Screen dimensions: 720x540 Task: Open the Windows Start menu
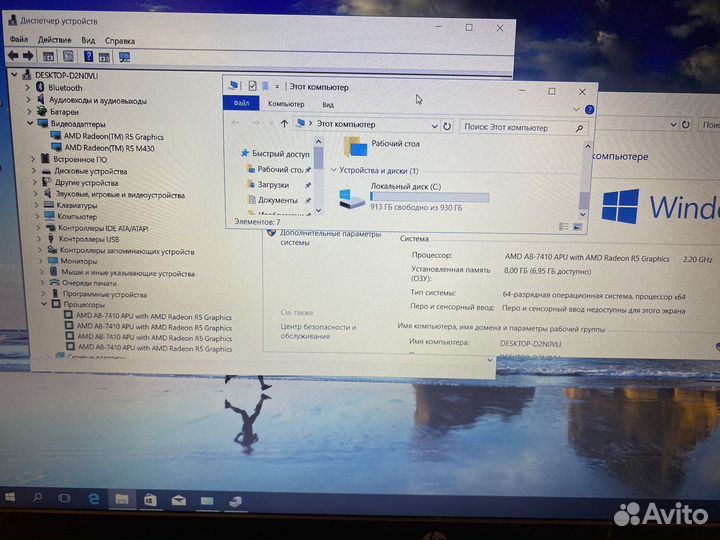(10, 497)
